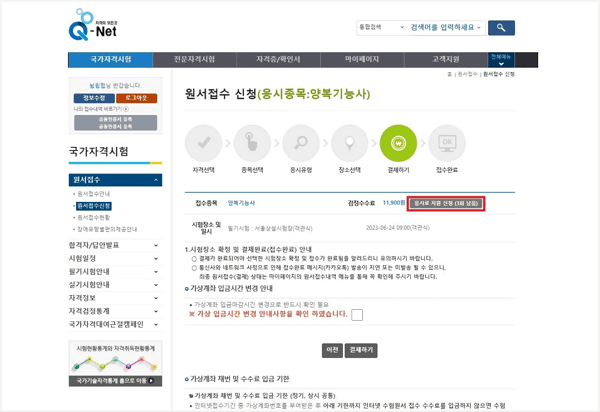The image size is (600, 412).
Task: Click arrow icon on 국가기술자격통계 홈으로 이동
Action: [151, 381]
